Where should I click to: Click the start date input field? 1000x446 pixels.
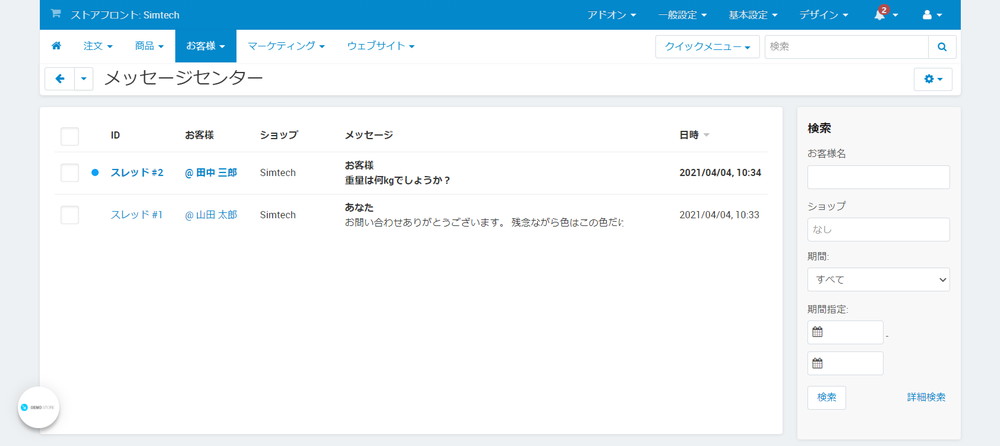[x=845, y=332]
